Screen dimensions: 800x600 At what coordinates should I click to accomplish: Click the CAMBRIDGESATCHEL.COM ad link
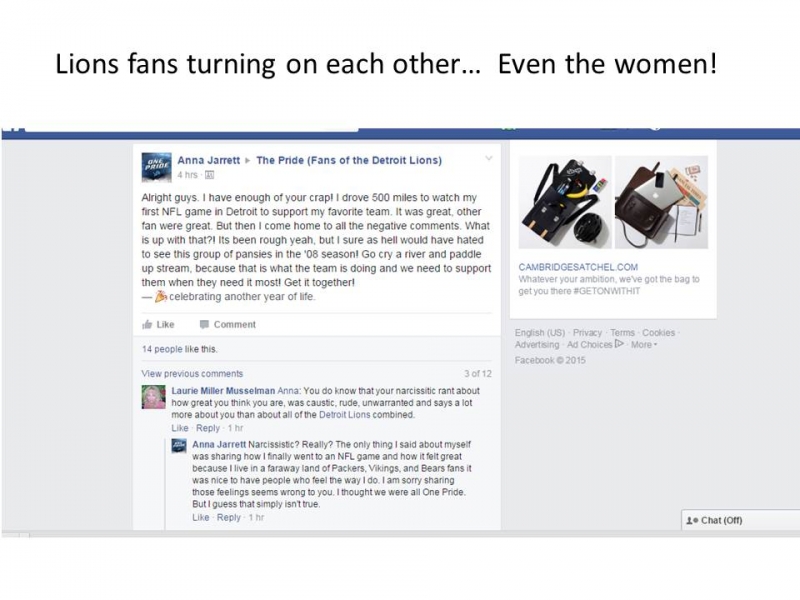[578, 267]
